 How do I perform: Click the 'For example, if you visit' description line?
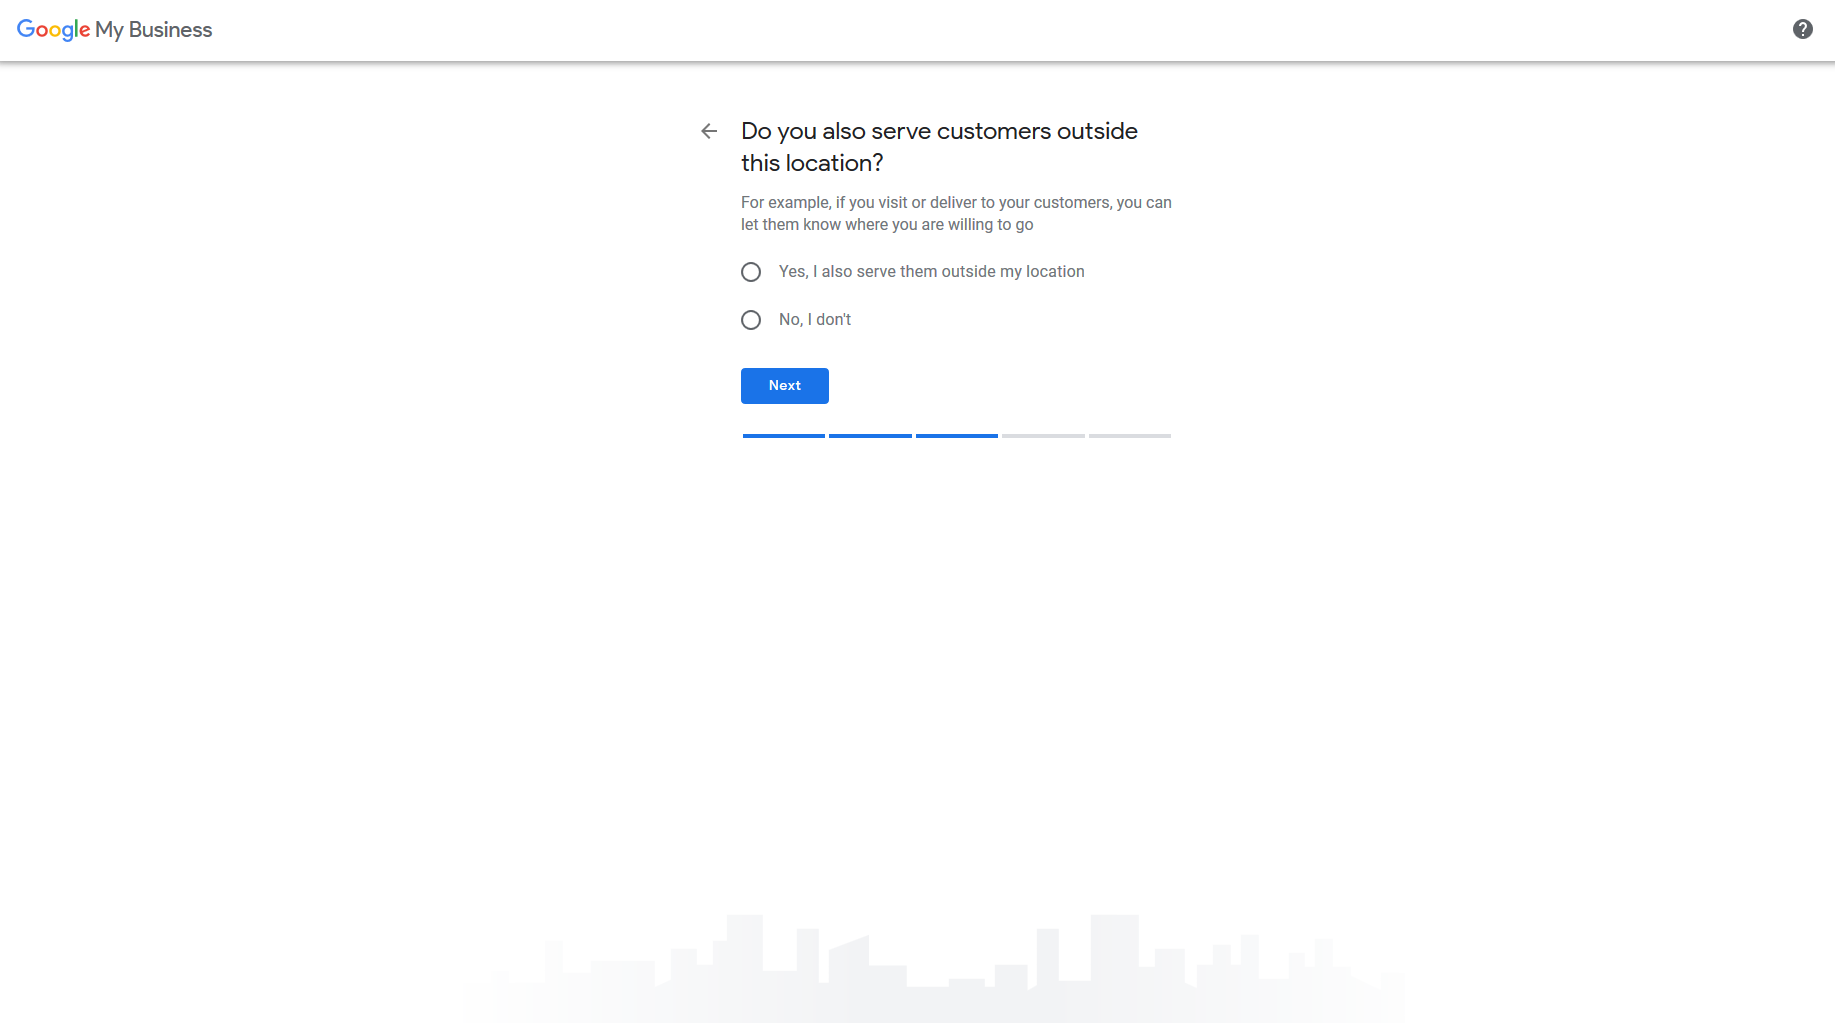(955, 203)
